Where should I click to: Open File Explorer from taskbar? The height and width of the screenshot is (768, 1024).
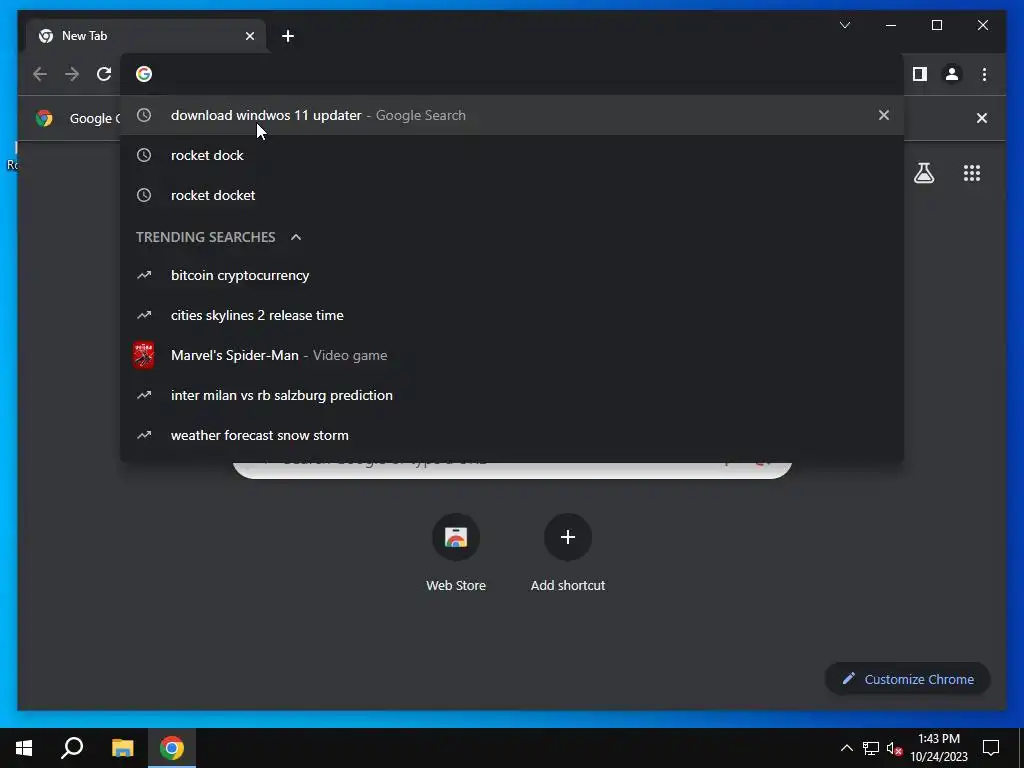point(122,748)
